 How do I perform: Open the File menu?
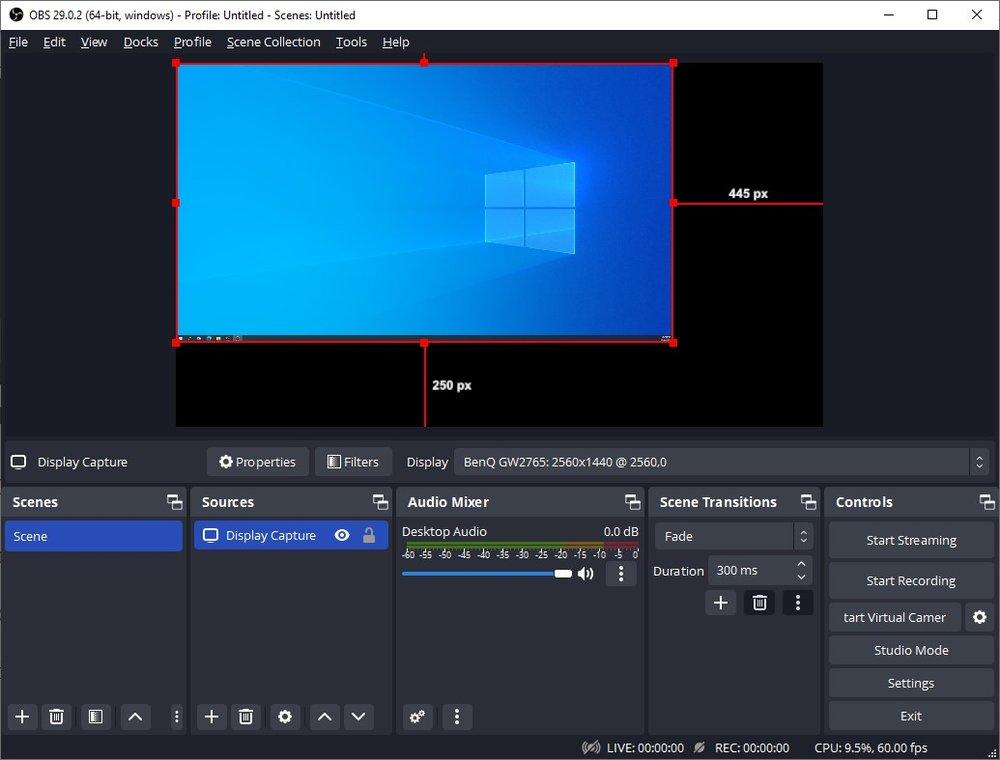click(18, 42)
